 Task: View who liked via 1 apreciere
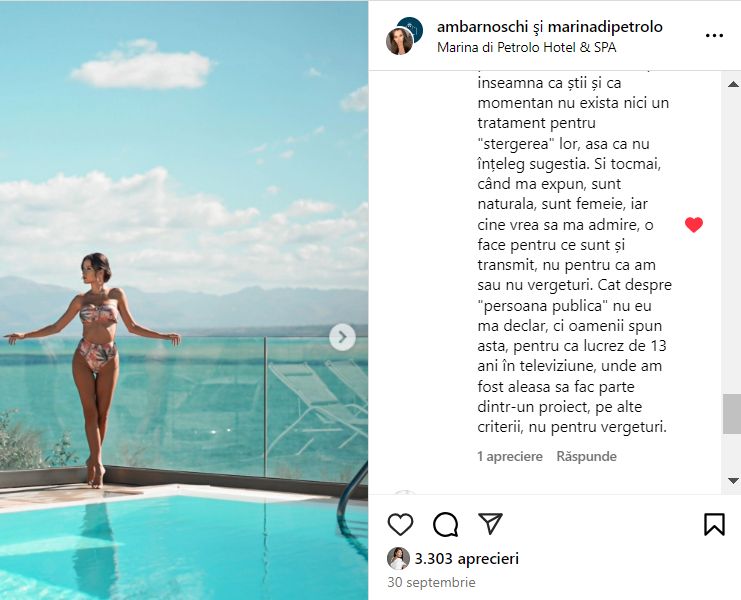coord(510,456)
